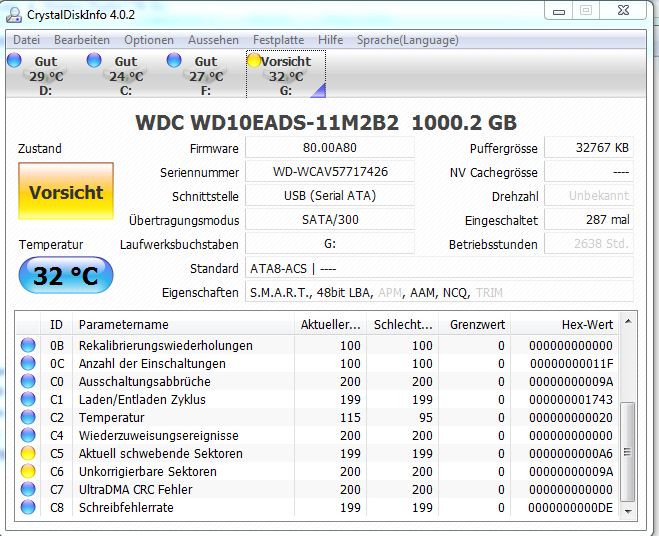Click the Laufwerksbuchstaben field G:
The height and width of the screenshot is (536, 659).
(330, 244)
